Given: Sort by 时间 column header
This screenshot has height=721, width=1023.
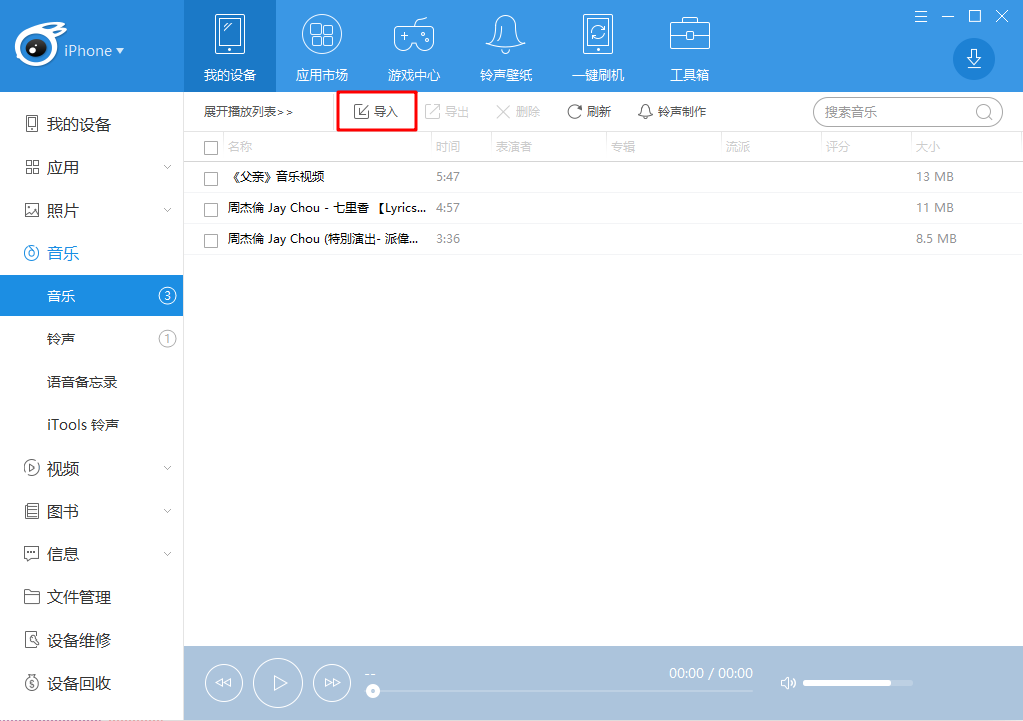Looking at the screenshot, I should [x=448, y=147].
